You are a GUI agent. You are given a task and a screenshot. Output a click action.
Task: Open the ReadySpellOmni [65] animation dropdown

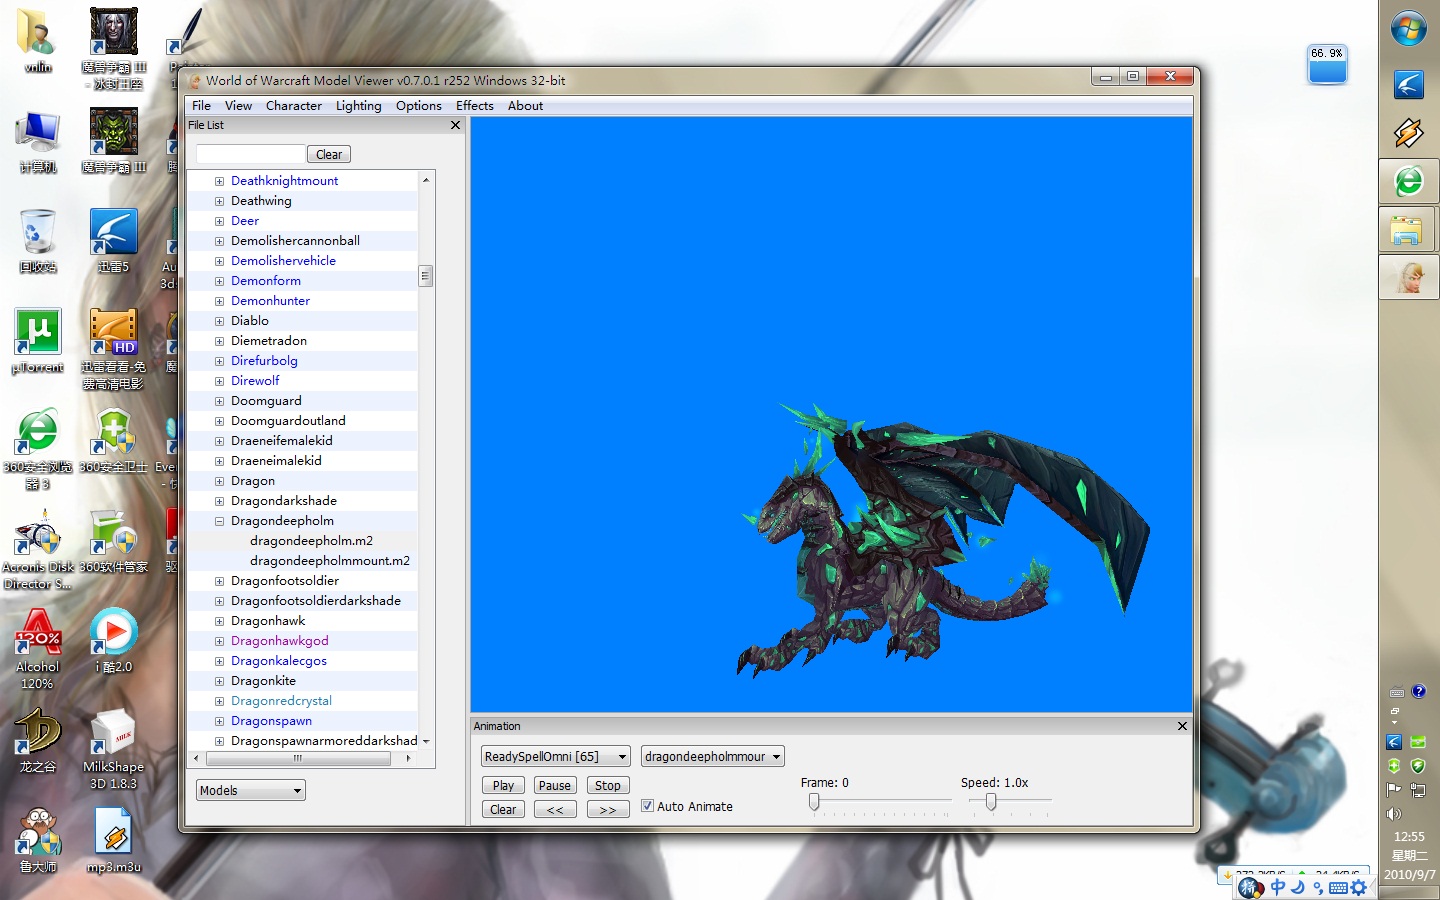[x=555, y=756]
